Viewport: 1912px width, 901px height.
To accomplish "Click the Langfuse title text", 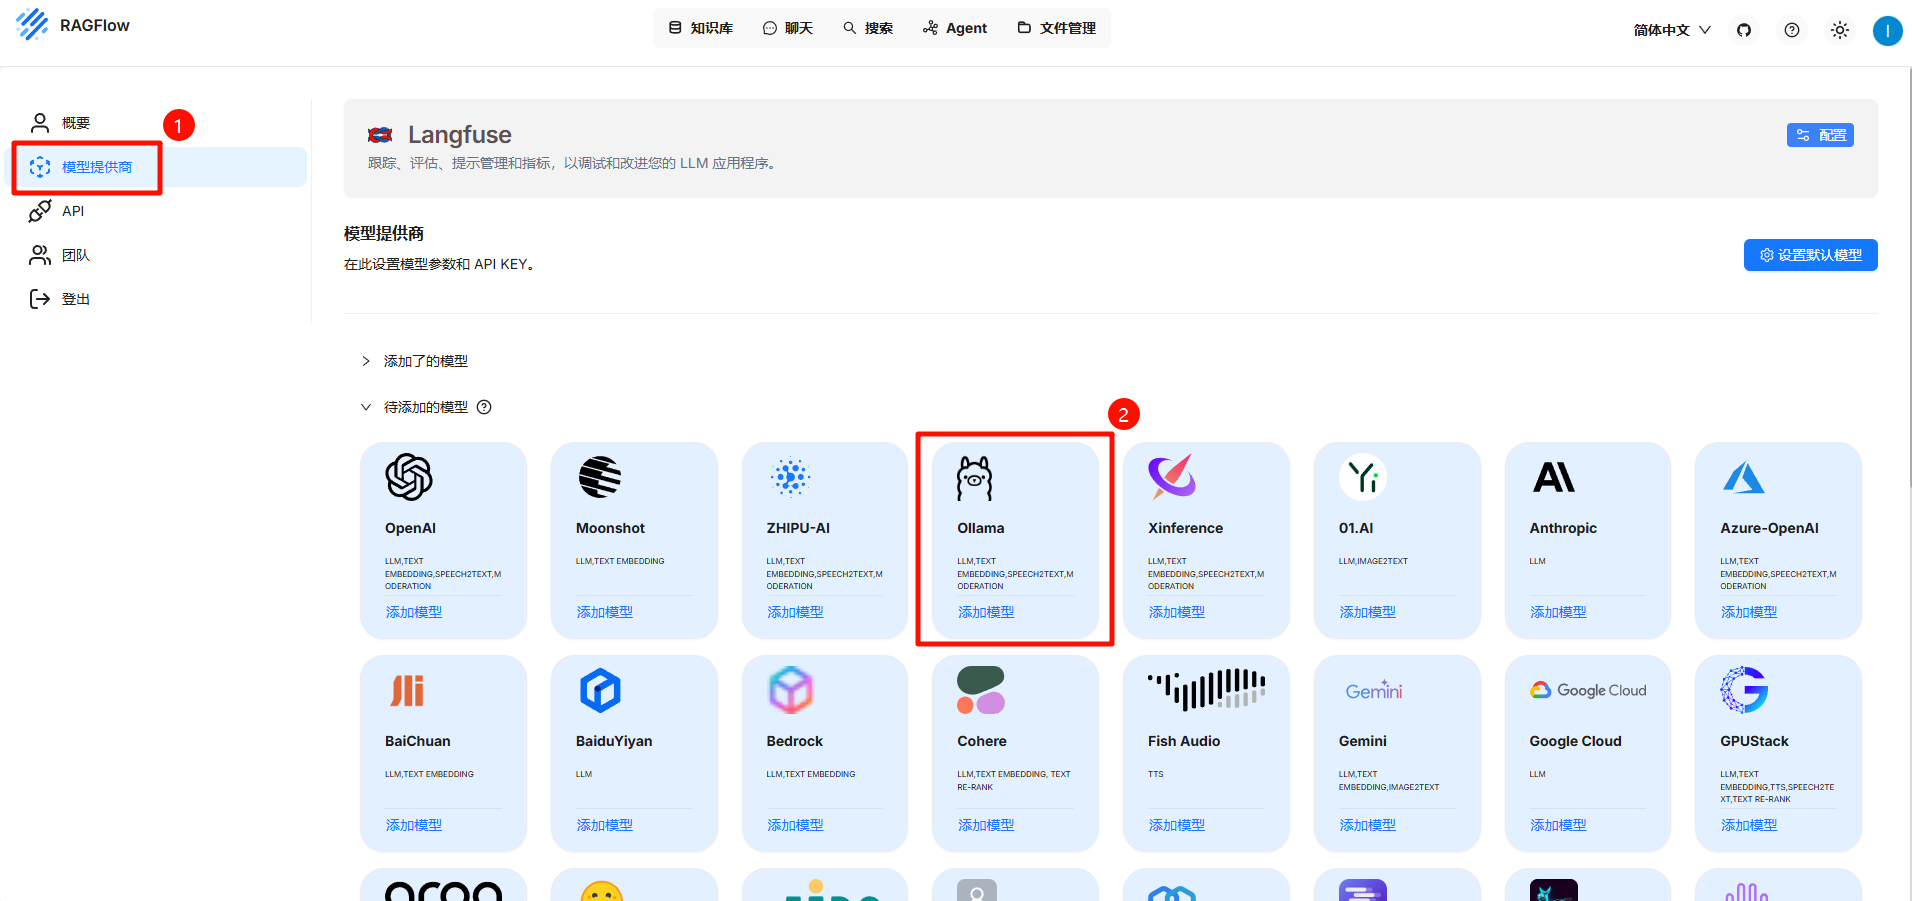I will [460, 135].
